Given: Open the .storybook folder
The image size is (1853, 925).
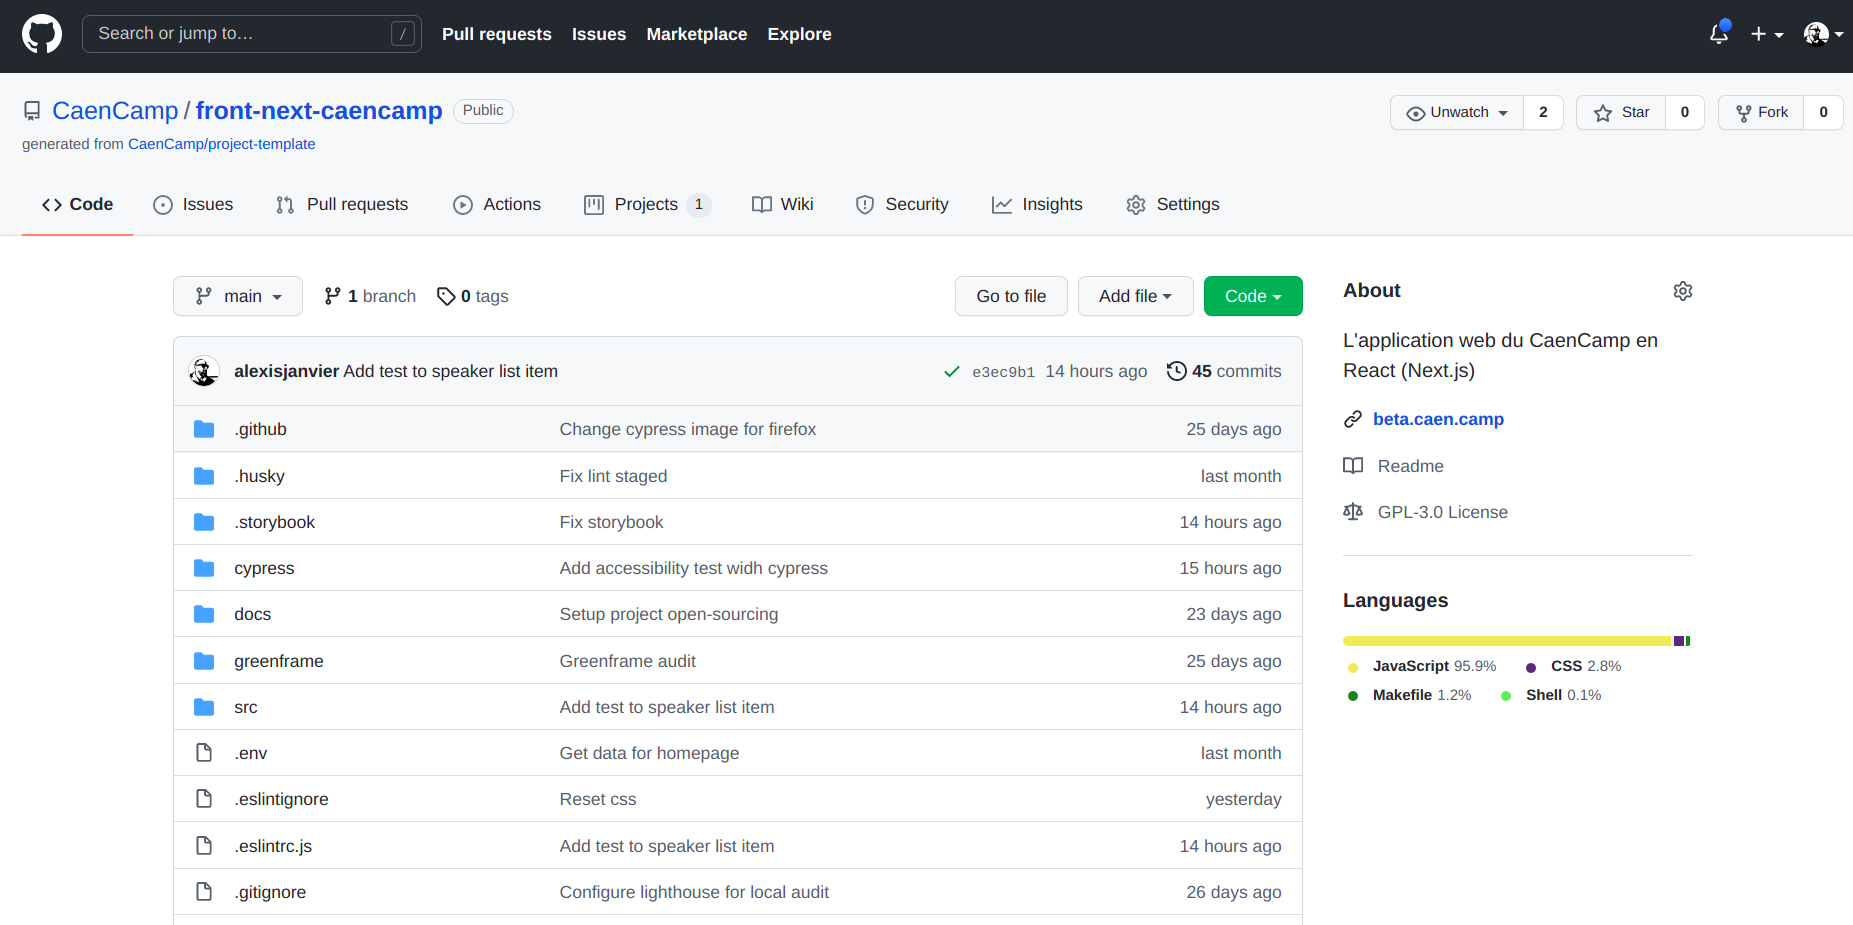Looking at the screenshot, I should (x=275, y=522).
